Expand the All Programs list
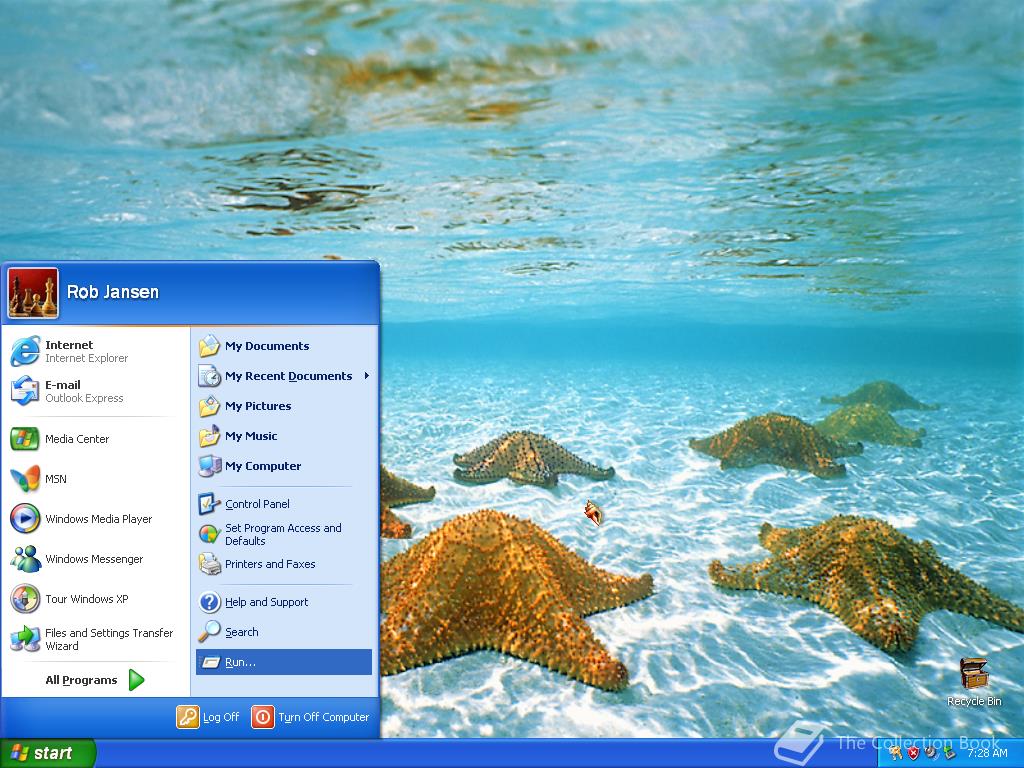Screen dimensions: 1024x768 pyautogui.click(x=95, y=680)
